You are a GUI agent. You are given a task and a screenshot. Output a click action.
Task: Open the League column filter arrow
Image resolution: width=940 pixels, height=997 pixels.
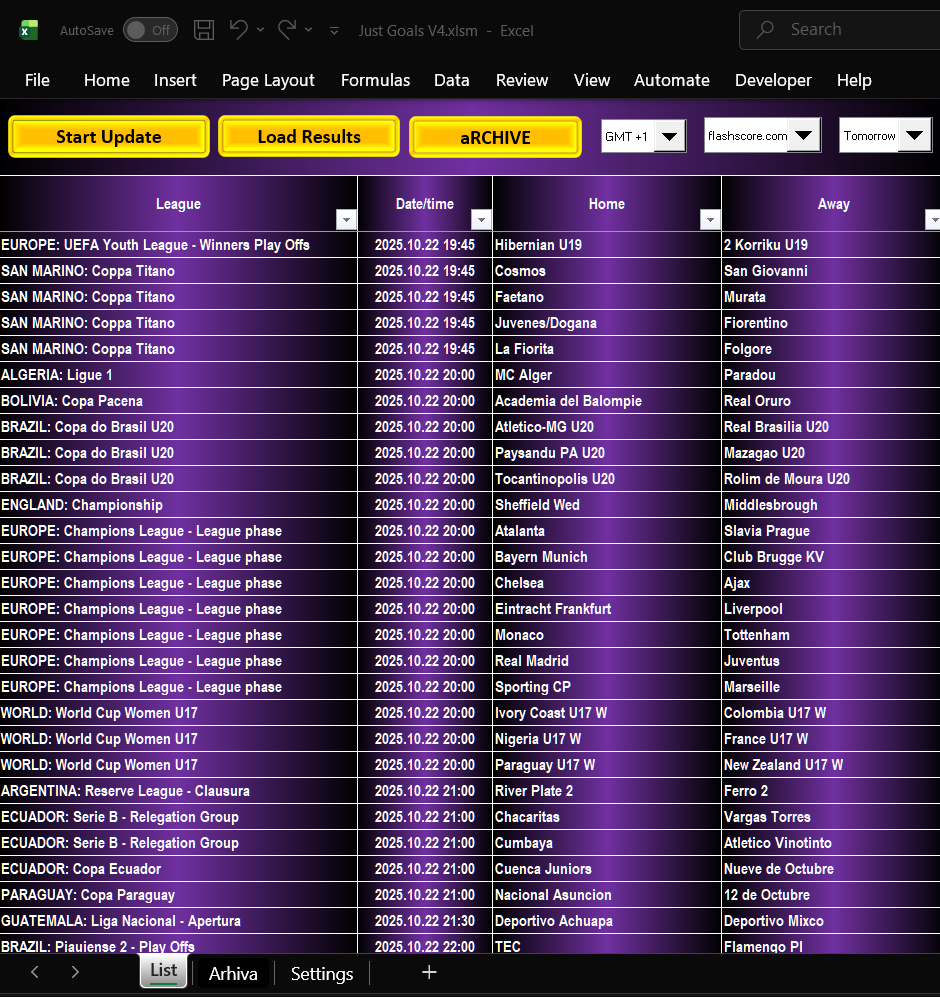346,220
